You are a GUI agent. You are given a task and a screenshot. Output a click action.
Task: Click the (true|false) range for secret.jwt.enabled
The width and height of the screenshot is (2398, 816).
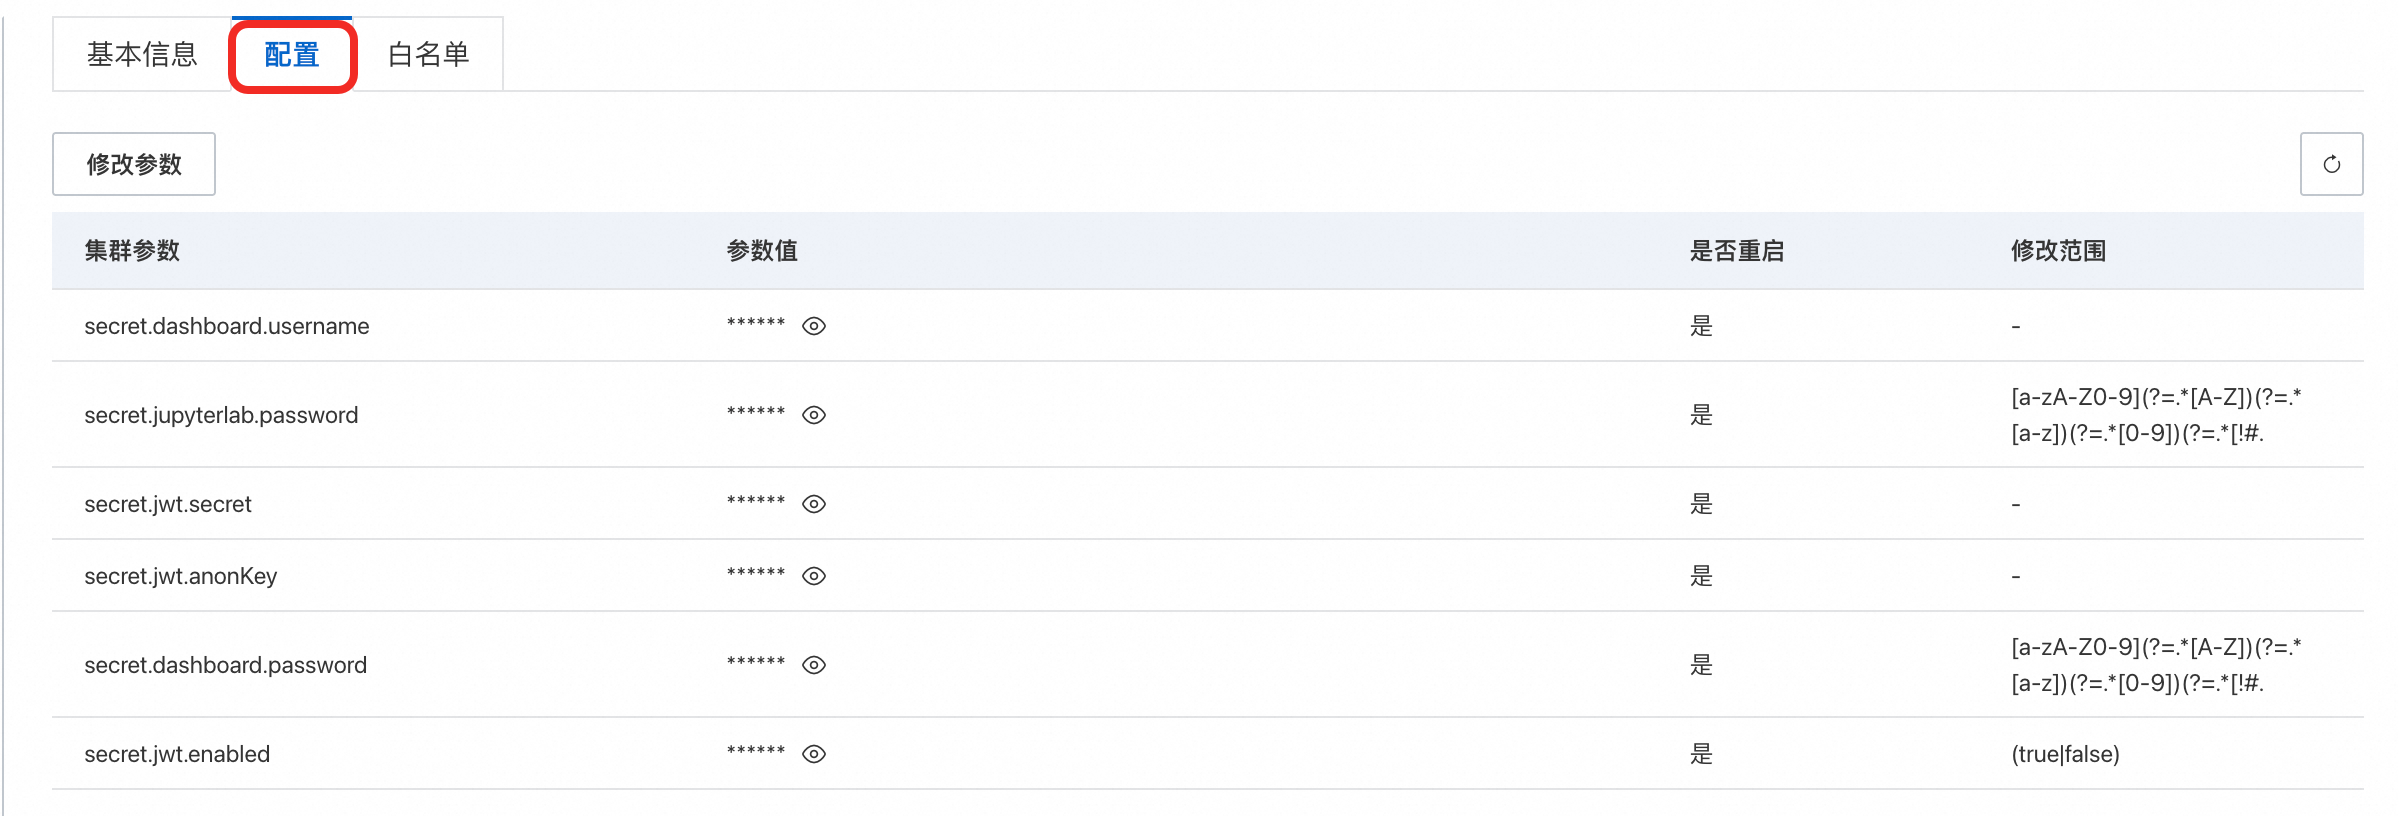click(2065, 754)
